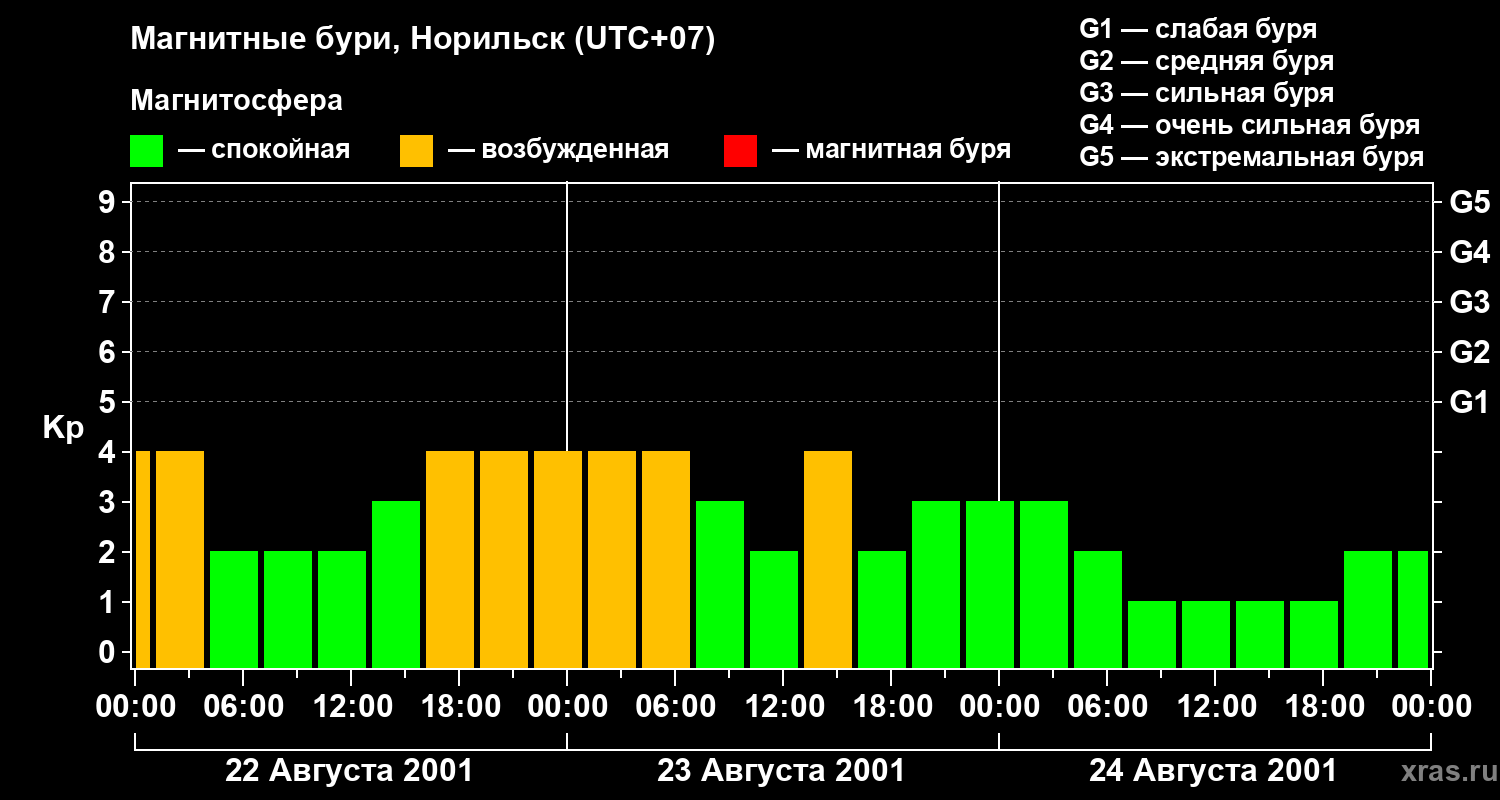
Task: Click the red 'магнитная буря' legend swatch
Action: coord(740,151)
